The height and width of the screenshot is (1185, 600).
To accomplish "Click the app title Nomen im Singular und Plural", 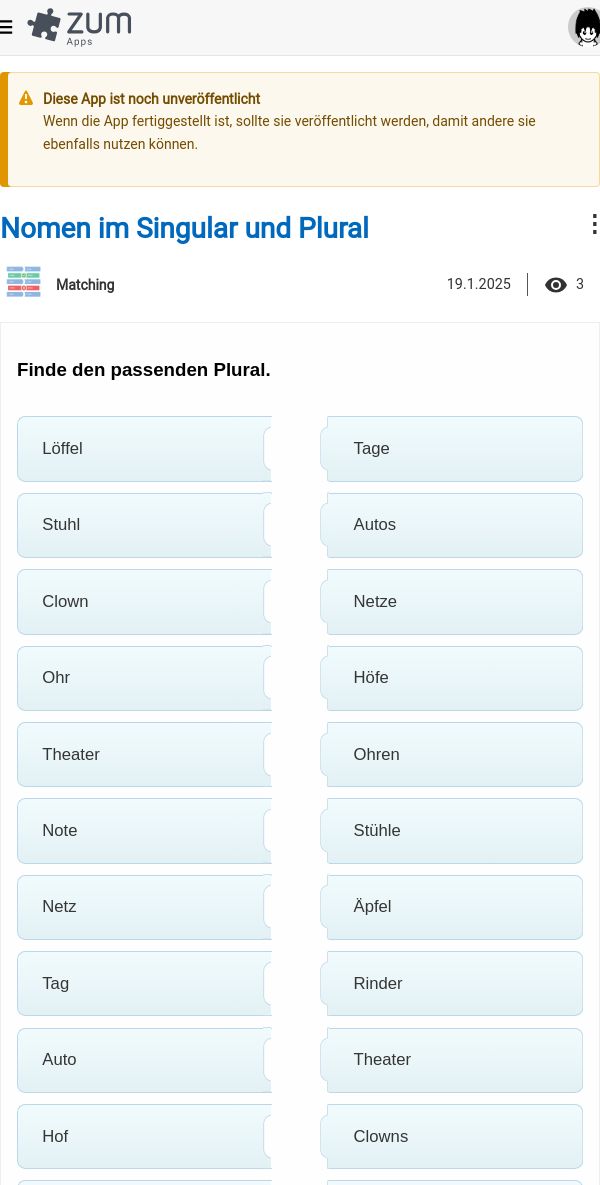I will tap(185, 227).
